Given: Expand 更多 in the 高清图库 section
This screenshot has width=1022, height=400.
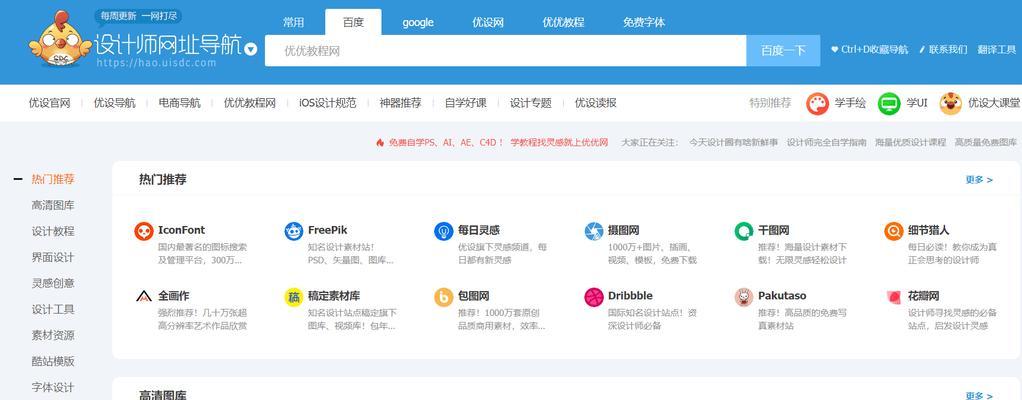Looking at the screenshot, I should [979, 395].
